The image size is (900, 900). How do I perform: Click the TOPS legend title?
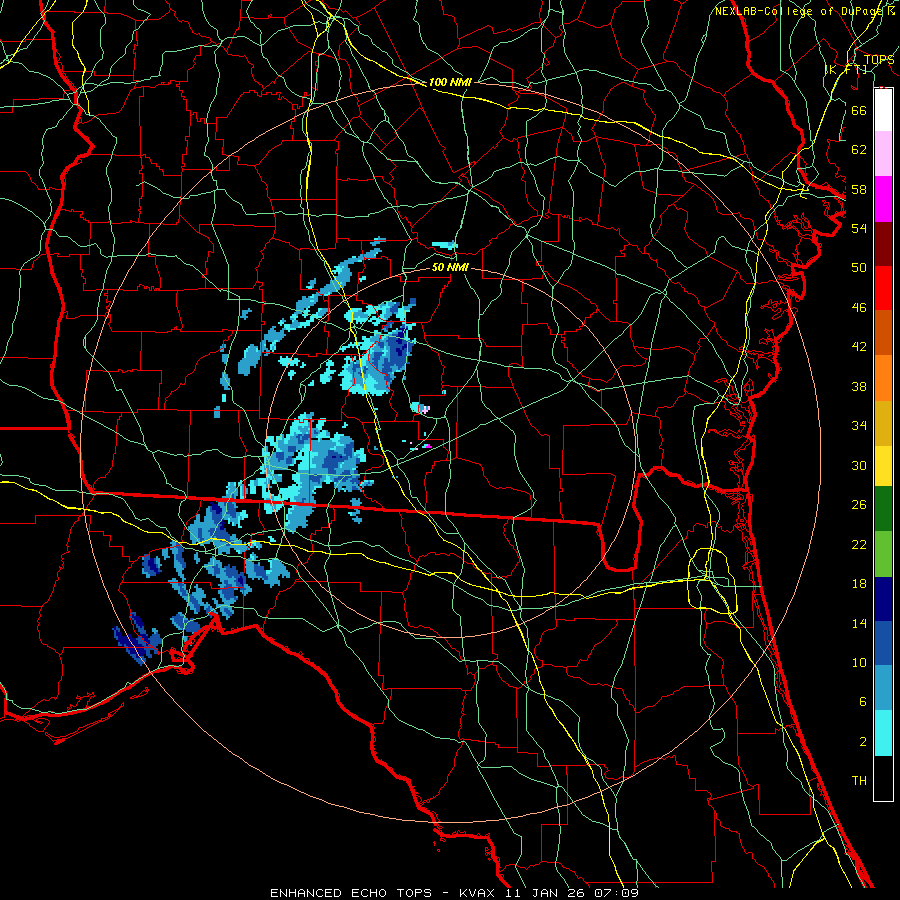pyautogui.click(x=879, y=60)
